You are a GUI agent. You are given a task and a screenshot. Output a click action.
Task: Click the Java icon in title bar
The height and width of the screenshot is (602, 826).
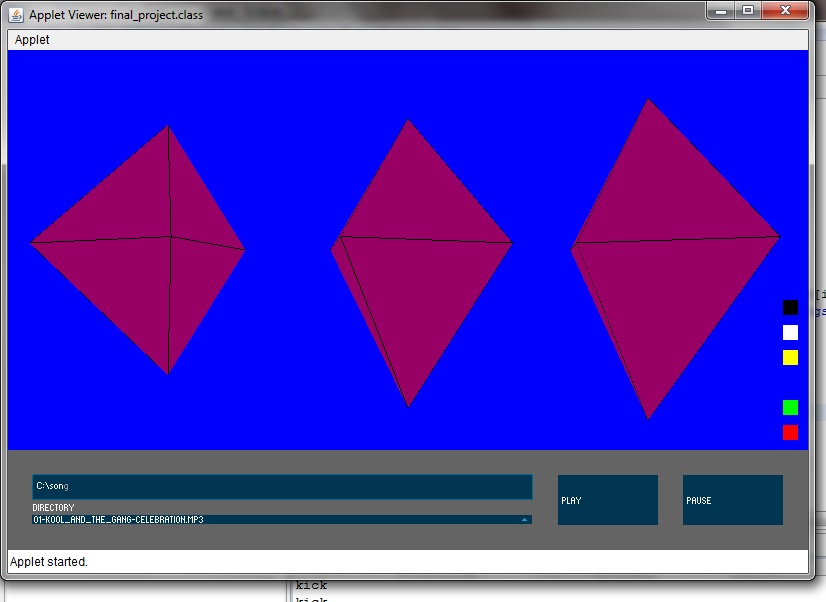[17, 15]
